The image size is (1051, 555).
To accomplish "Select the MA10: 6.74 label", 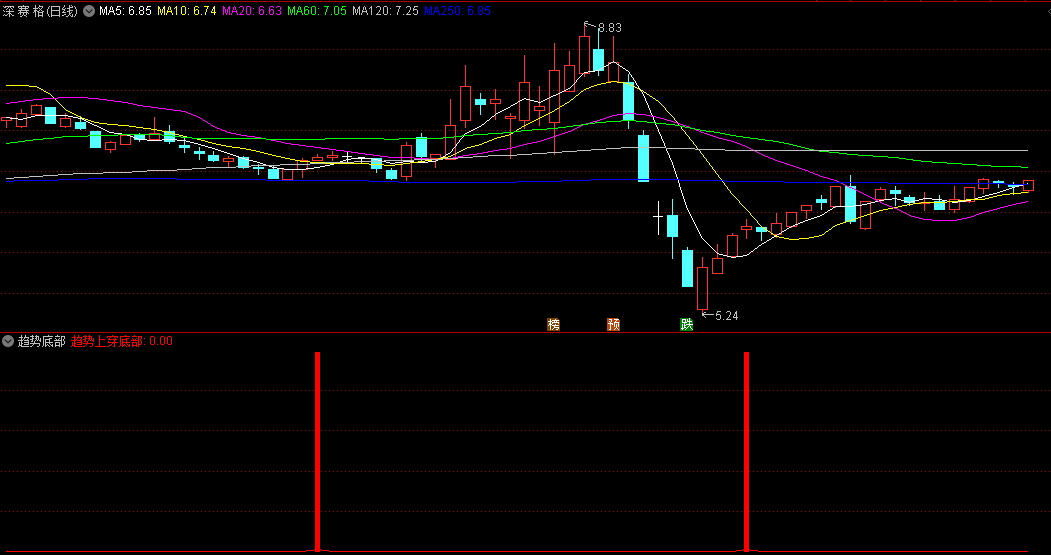I will tap(186, 11).
